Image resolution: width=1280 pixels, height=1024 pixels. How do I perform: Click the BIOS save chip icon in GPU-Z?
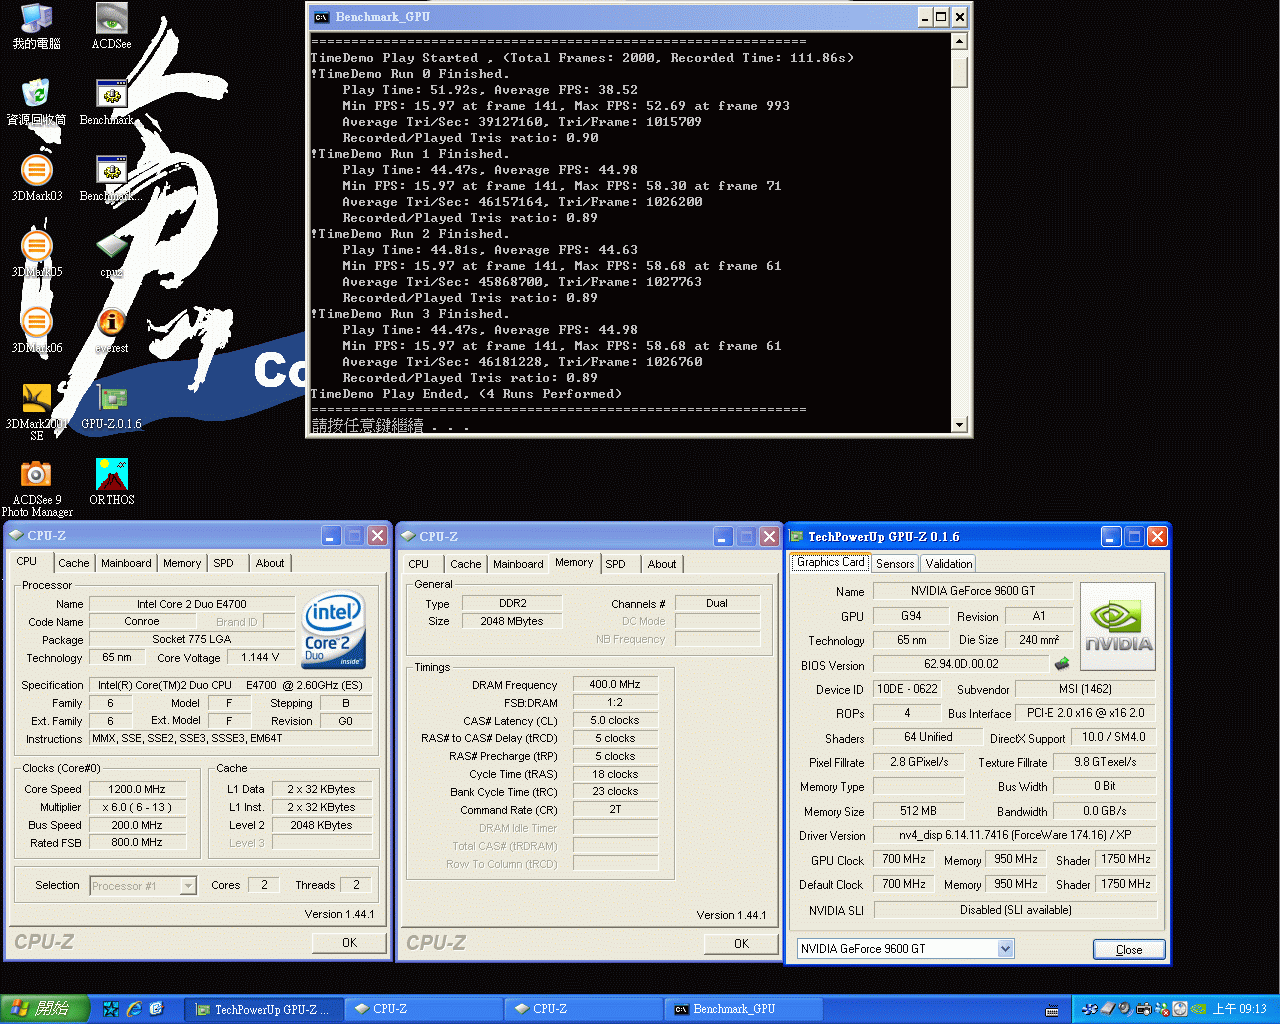(1062, 663)
